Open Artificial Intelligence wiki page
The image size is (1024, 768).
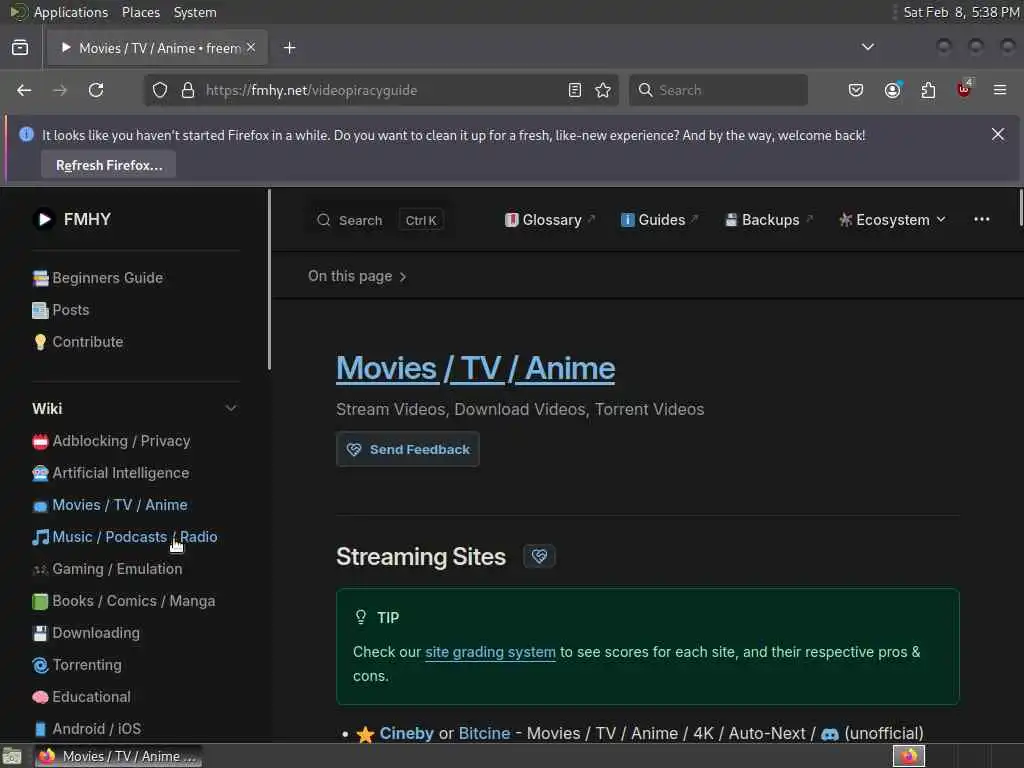(111, 473)
